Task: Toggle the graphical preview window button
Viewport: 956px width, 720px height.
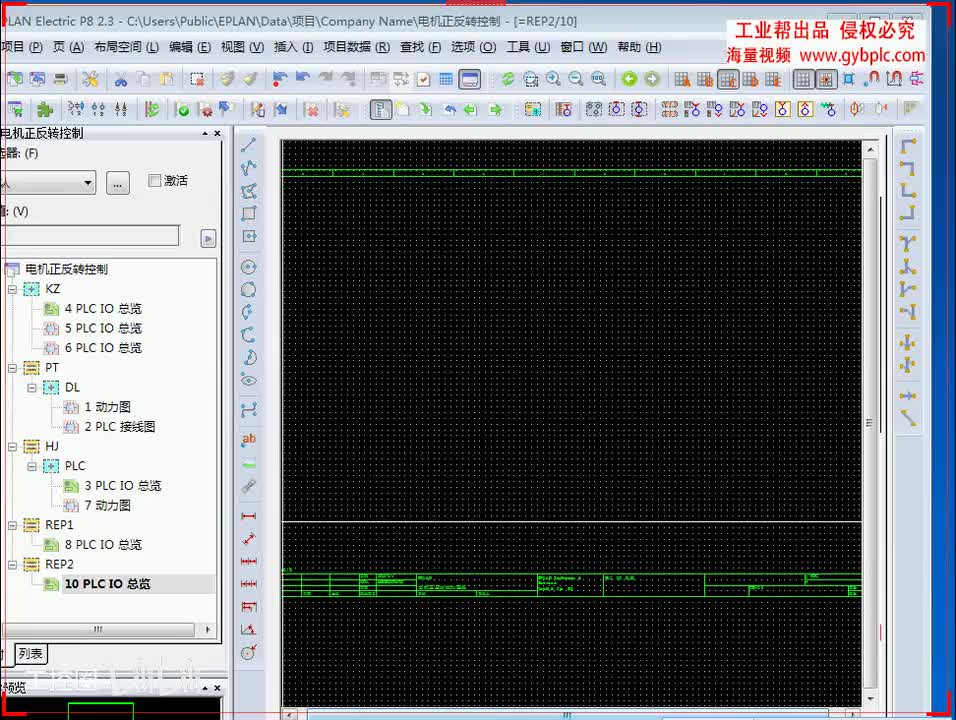Action: 470,79
